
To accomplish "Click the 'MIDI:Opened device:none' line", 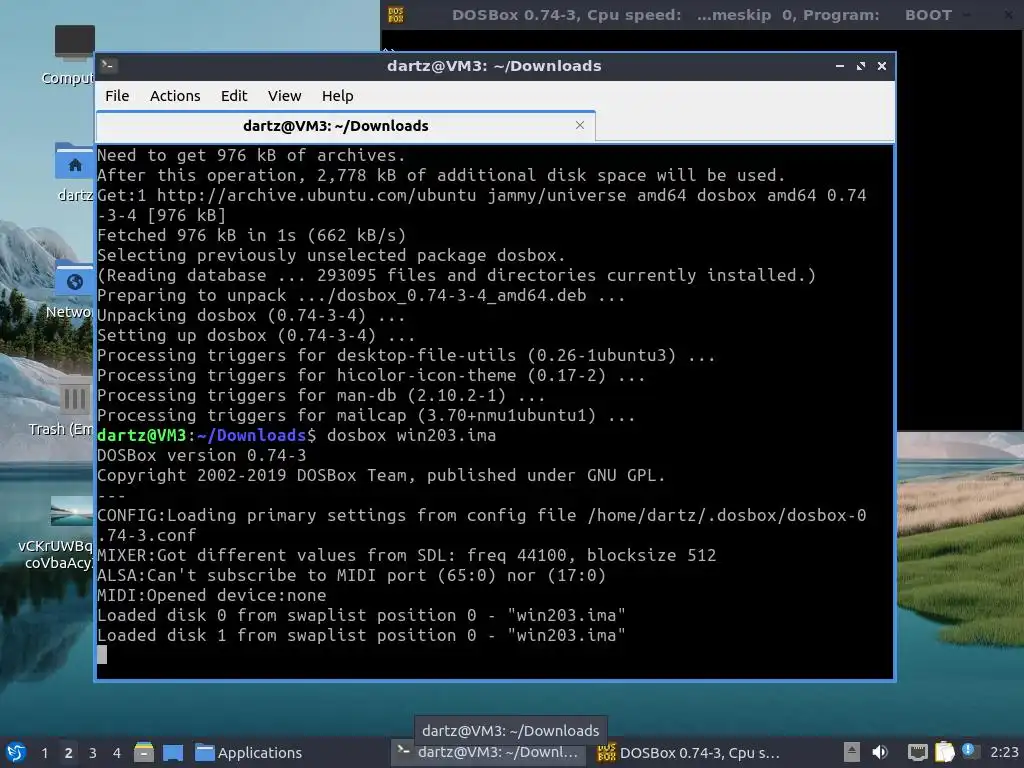I will (212, 596).
